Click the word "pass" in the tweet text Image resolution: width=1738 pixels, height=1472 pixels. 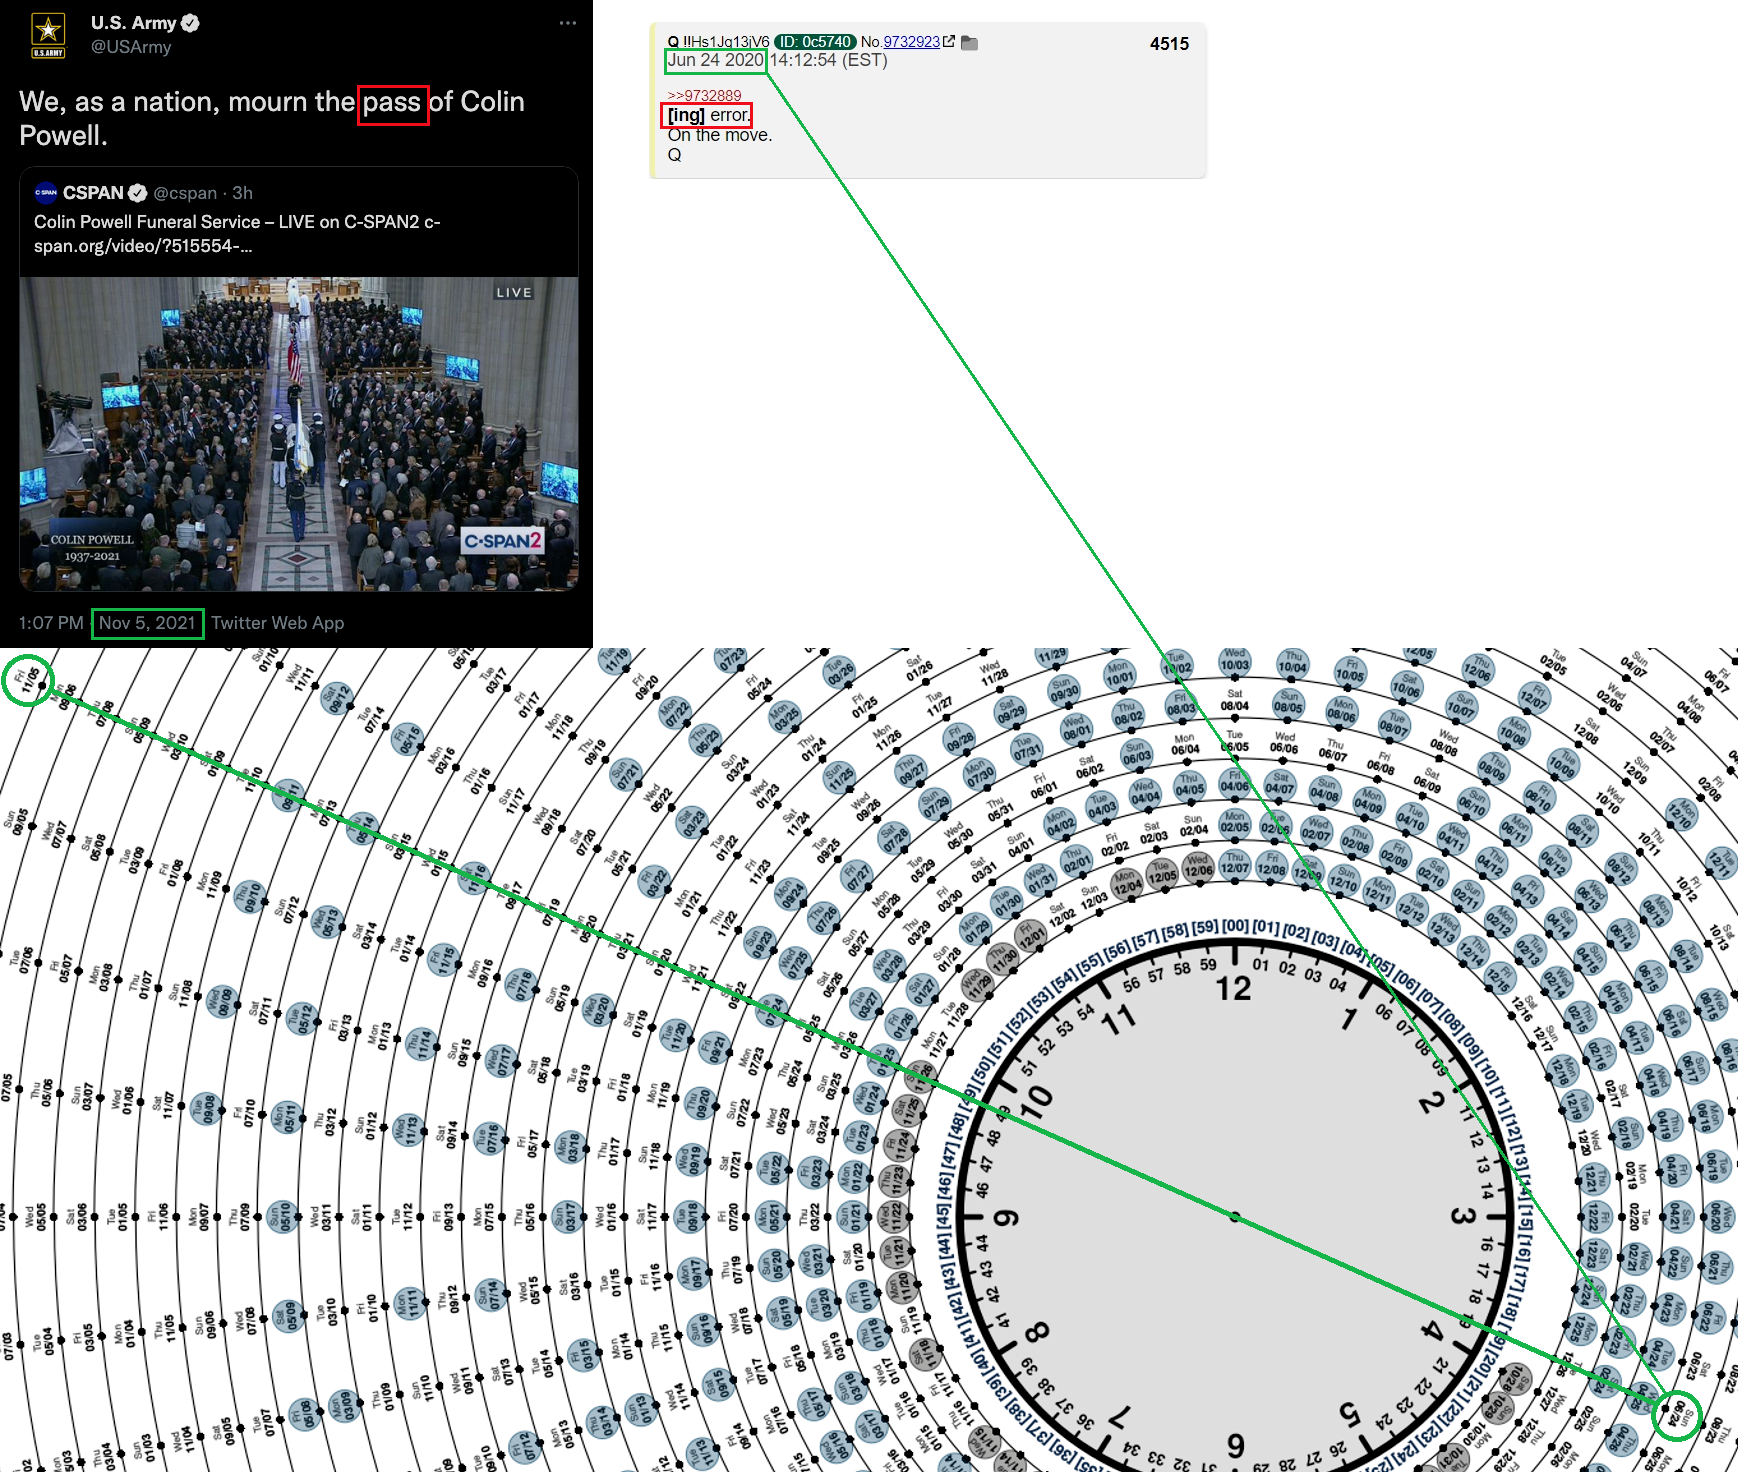click(392, 102)
